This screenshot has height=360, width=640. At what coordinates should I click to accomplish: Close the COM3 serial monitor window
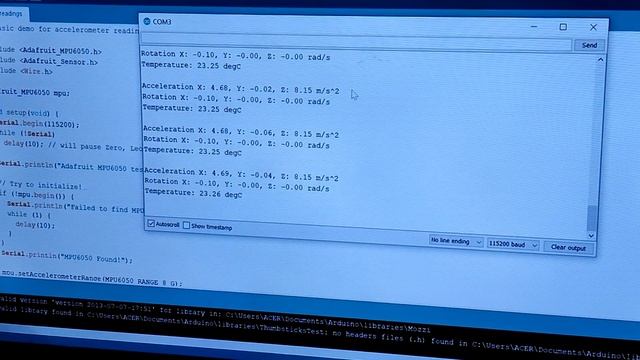[x=593, y=28]
